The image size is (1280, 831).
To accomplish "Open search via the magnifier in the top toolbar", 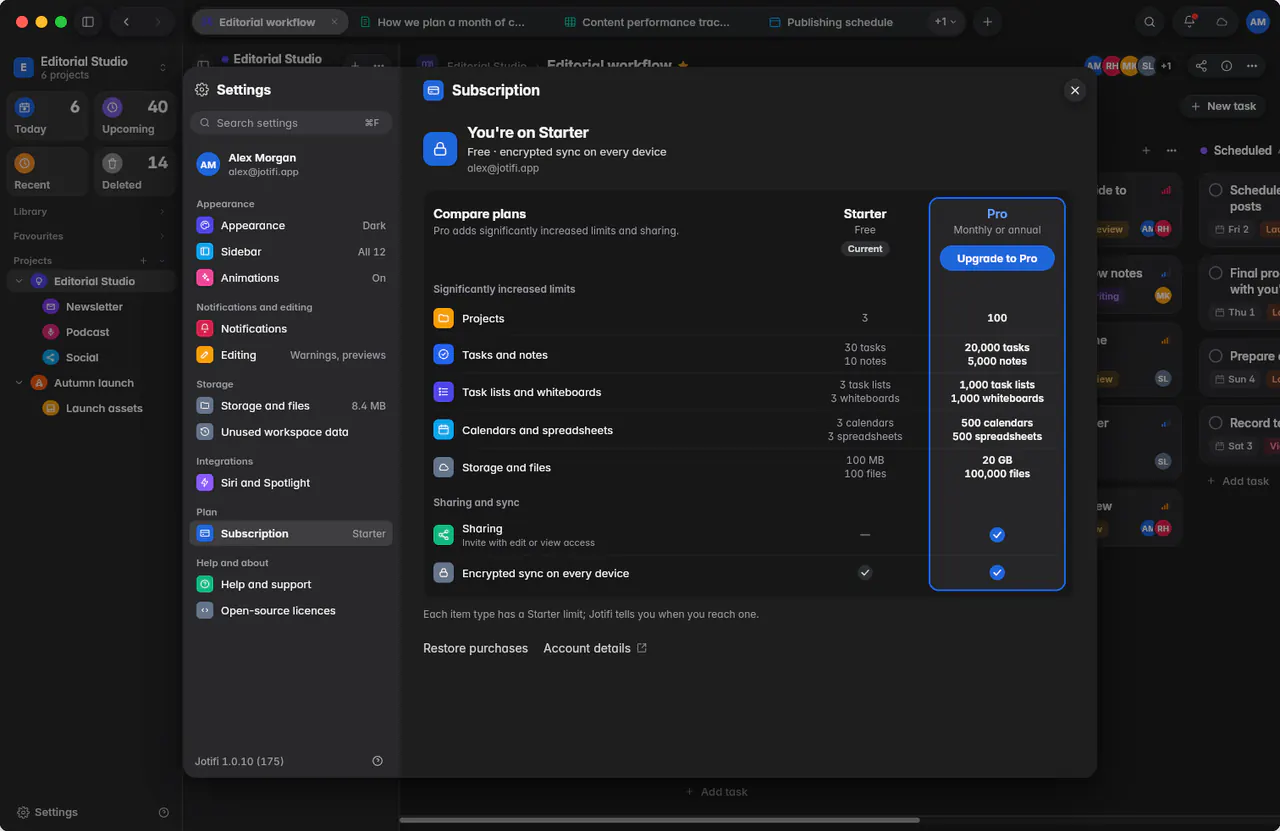I will coord(1150,22).
